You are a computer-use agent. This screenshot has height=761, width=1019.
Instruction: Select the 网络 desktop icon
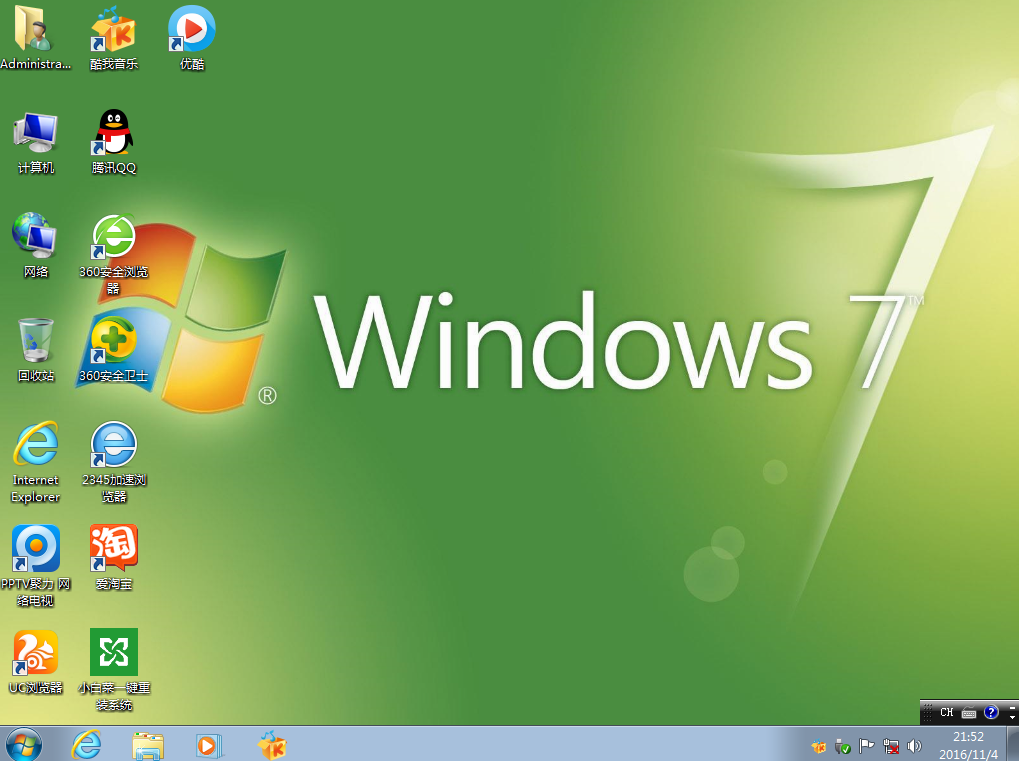36,246
